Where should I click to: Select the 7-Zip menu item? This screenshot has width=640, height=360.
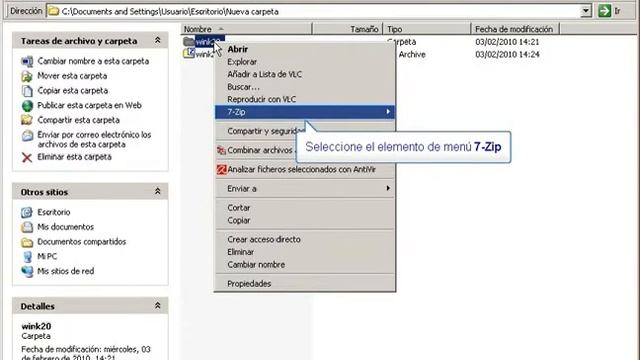pyautogui.click(x=305, y=112)
